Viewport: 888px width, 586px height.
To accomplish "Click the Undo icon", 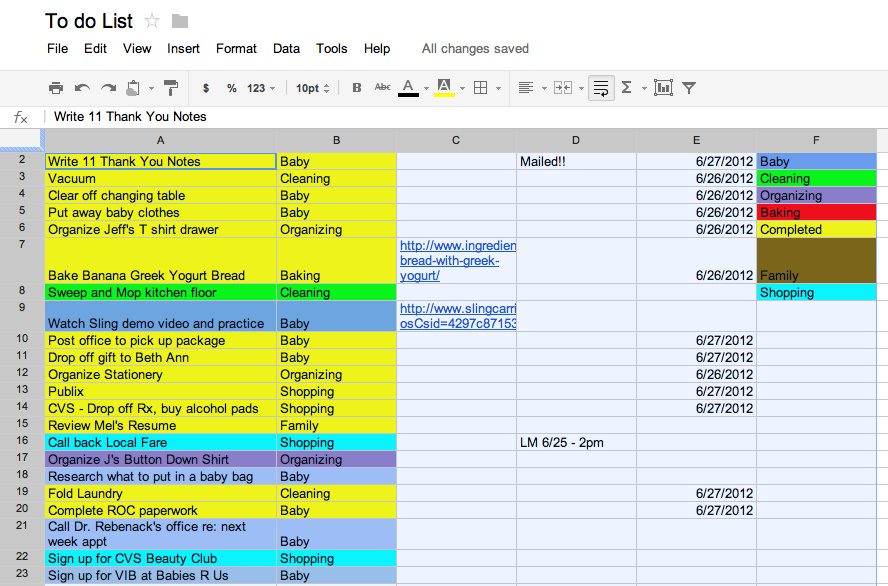I will pos(80,87).
